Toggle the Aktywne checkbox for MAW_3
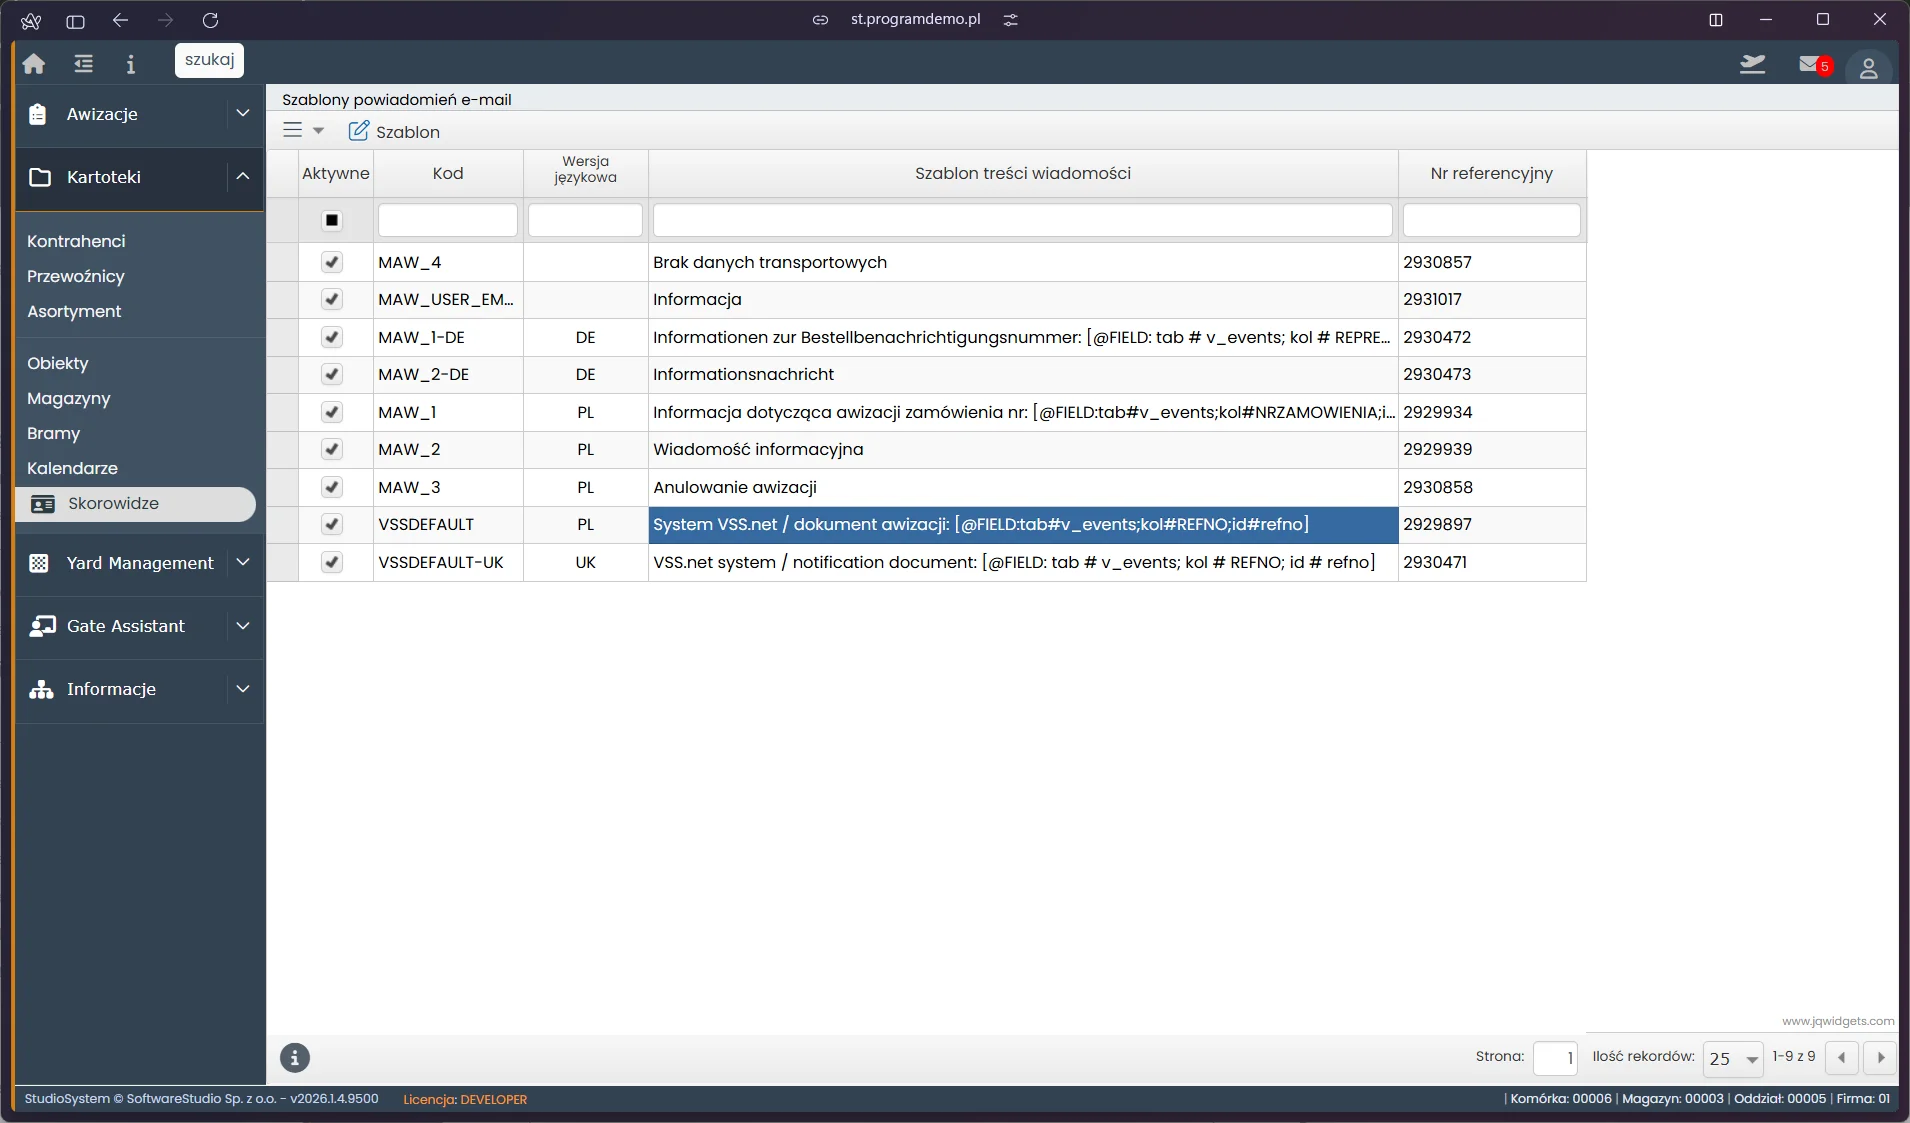 (332, 487)
